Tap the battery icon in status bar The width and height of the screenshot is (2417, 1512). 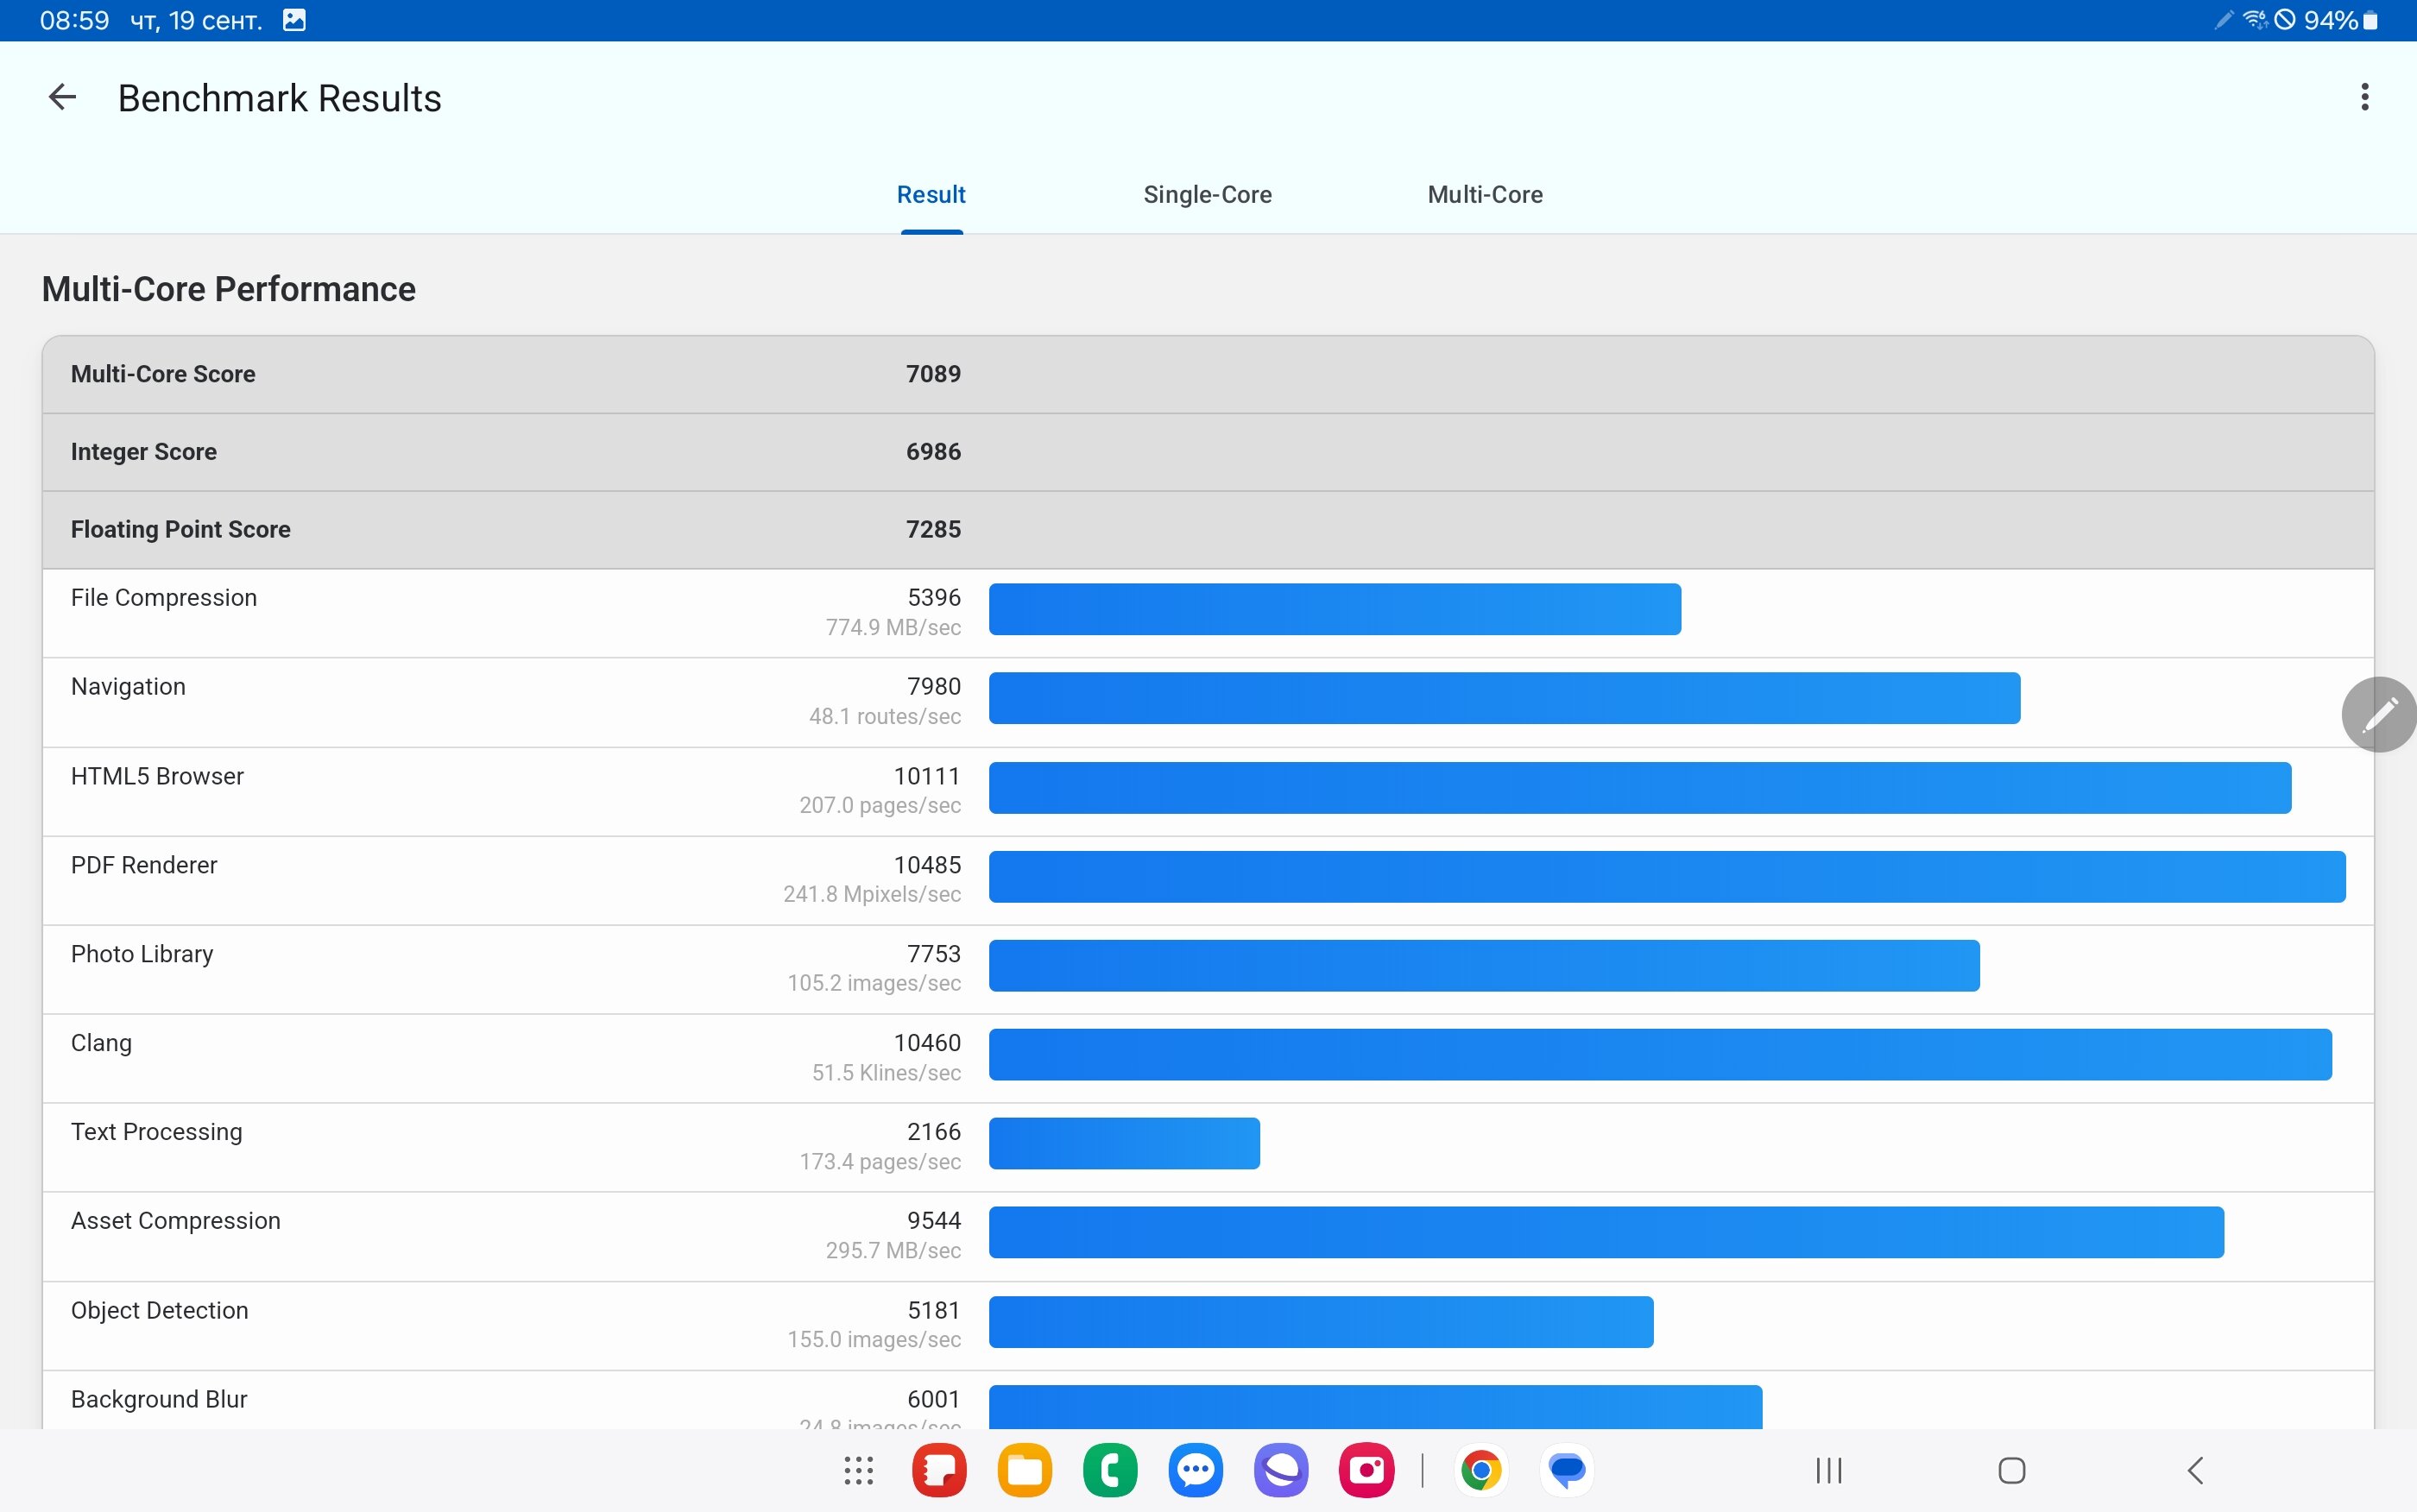pyautogui.click(x=2370, y=21)
